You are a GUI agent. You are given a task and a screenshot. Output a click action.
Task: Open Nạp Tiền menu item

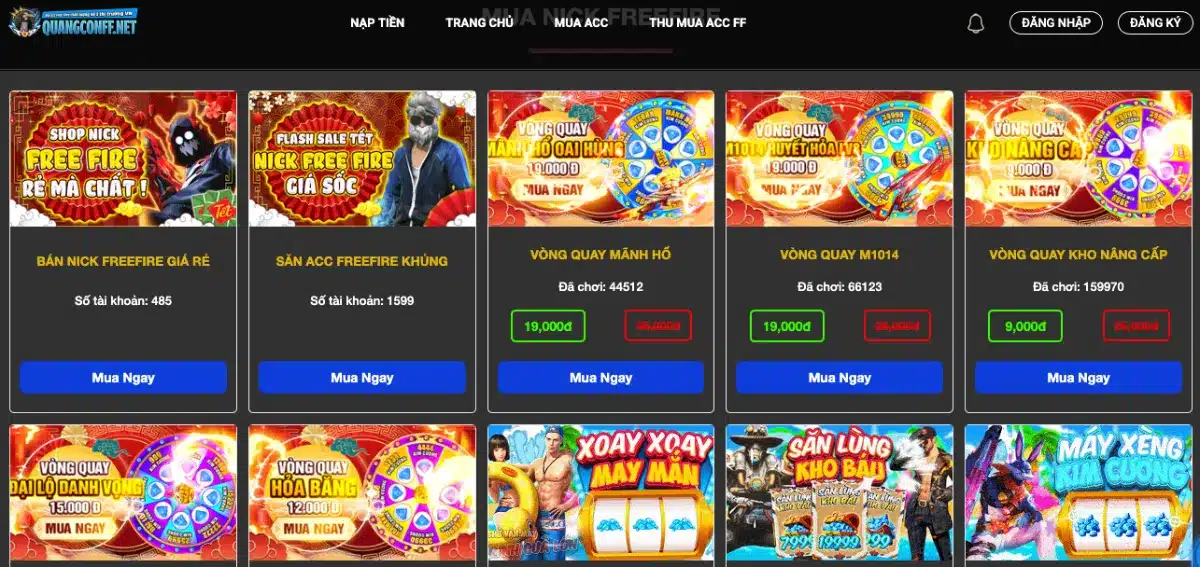(x=377, y=23)
